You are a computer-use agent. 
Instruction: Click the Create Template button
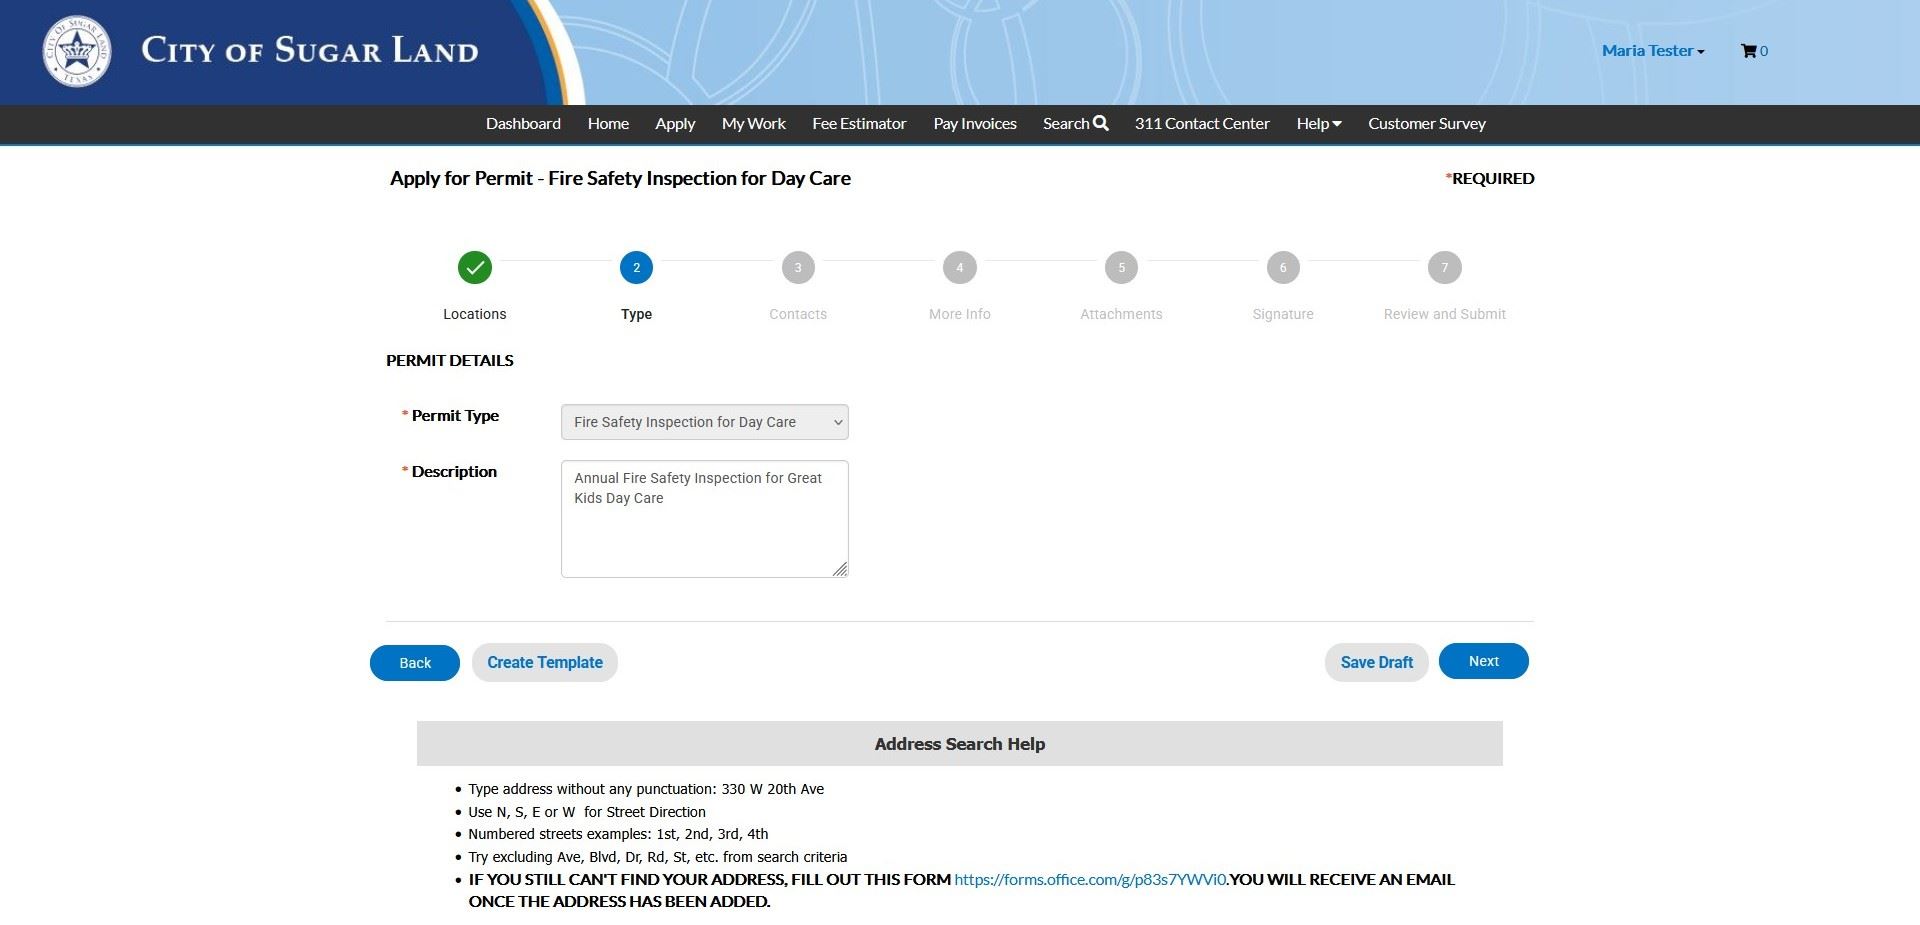[544, 662]
